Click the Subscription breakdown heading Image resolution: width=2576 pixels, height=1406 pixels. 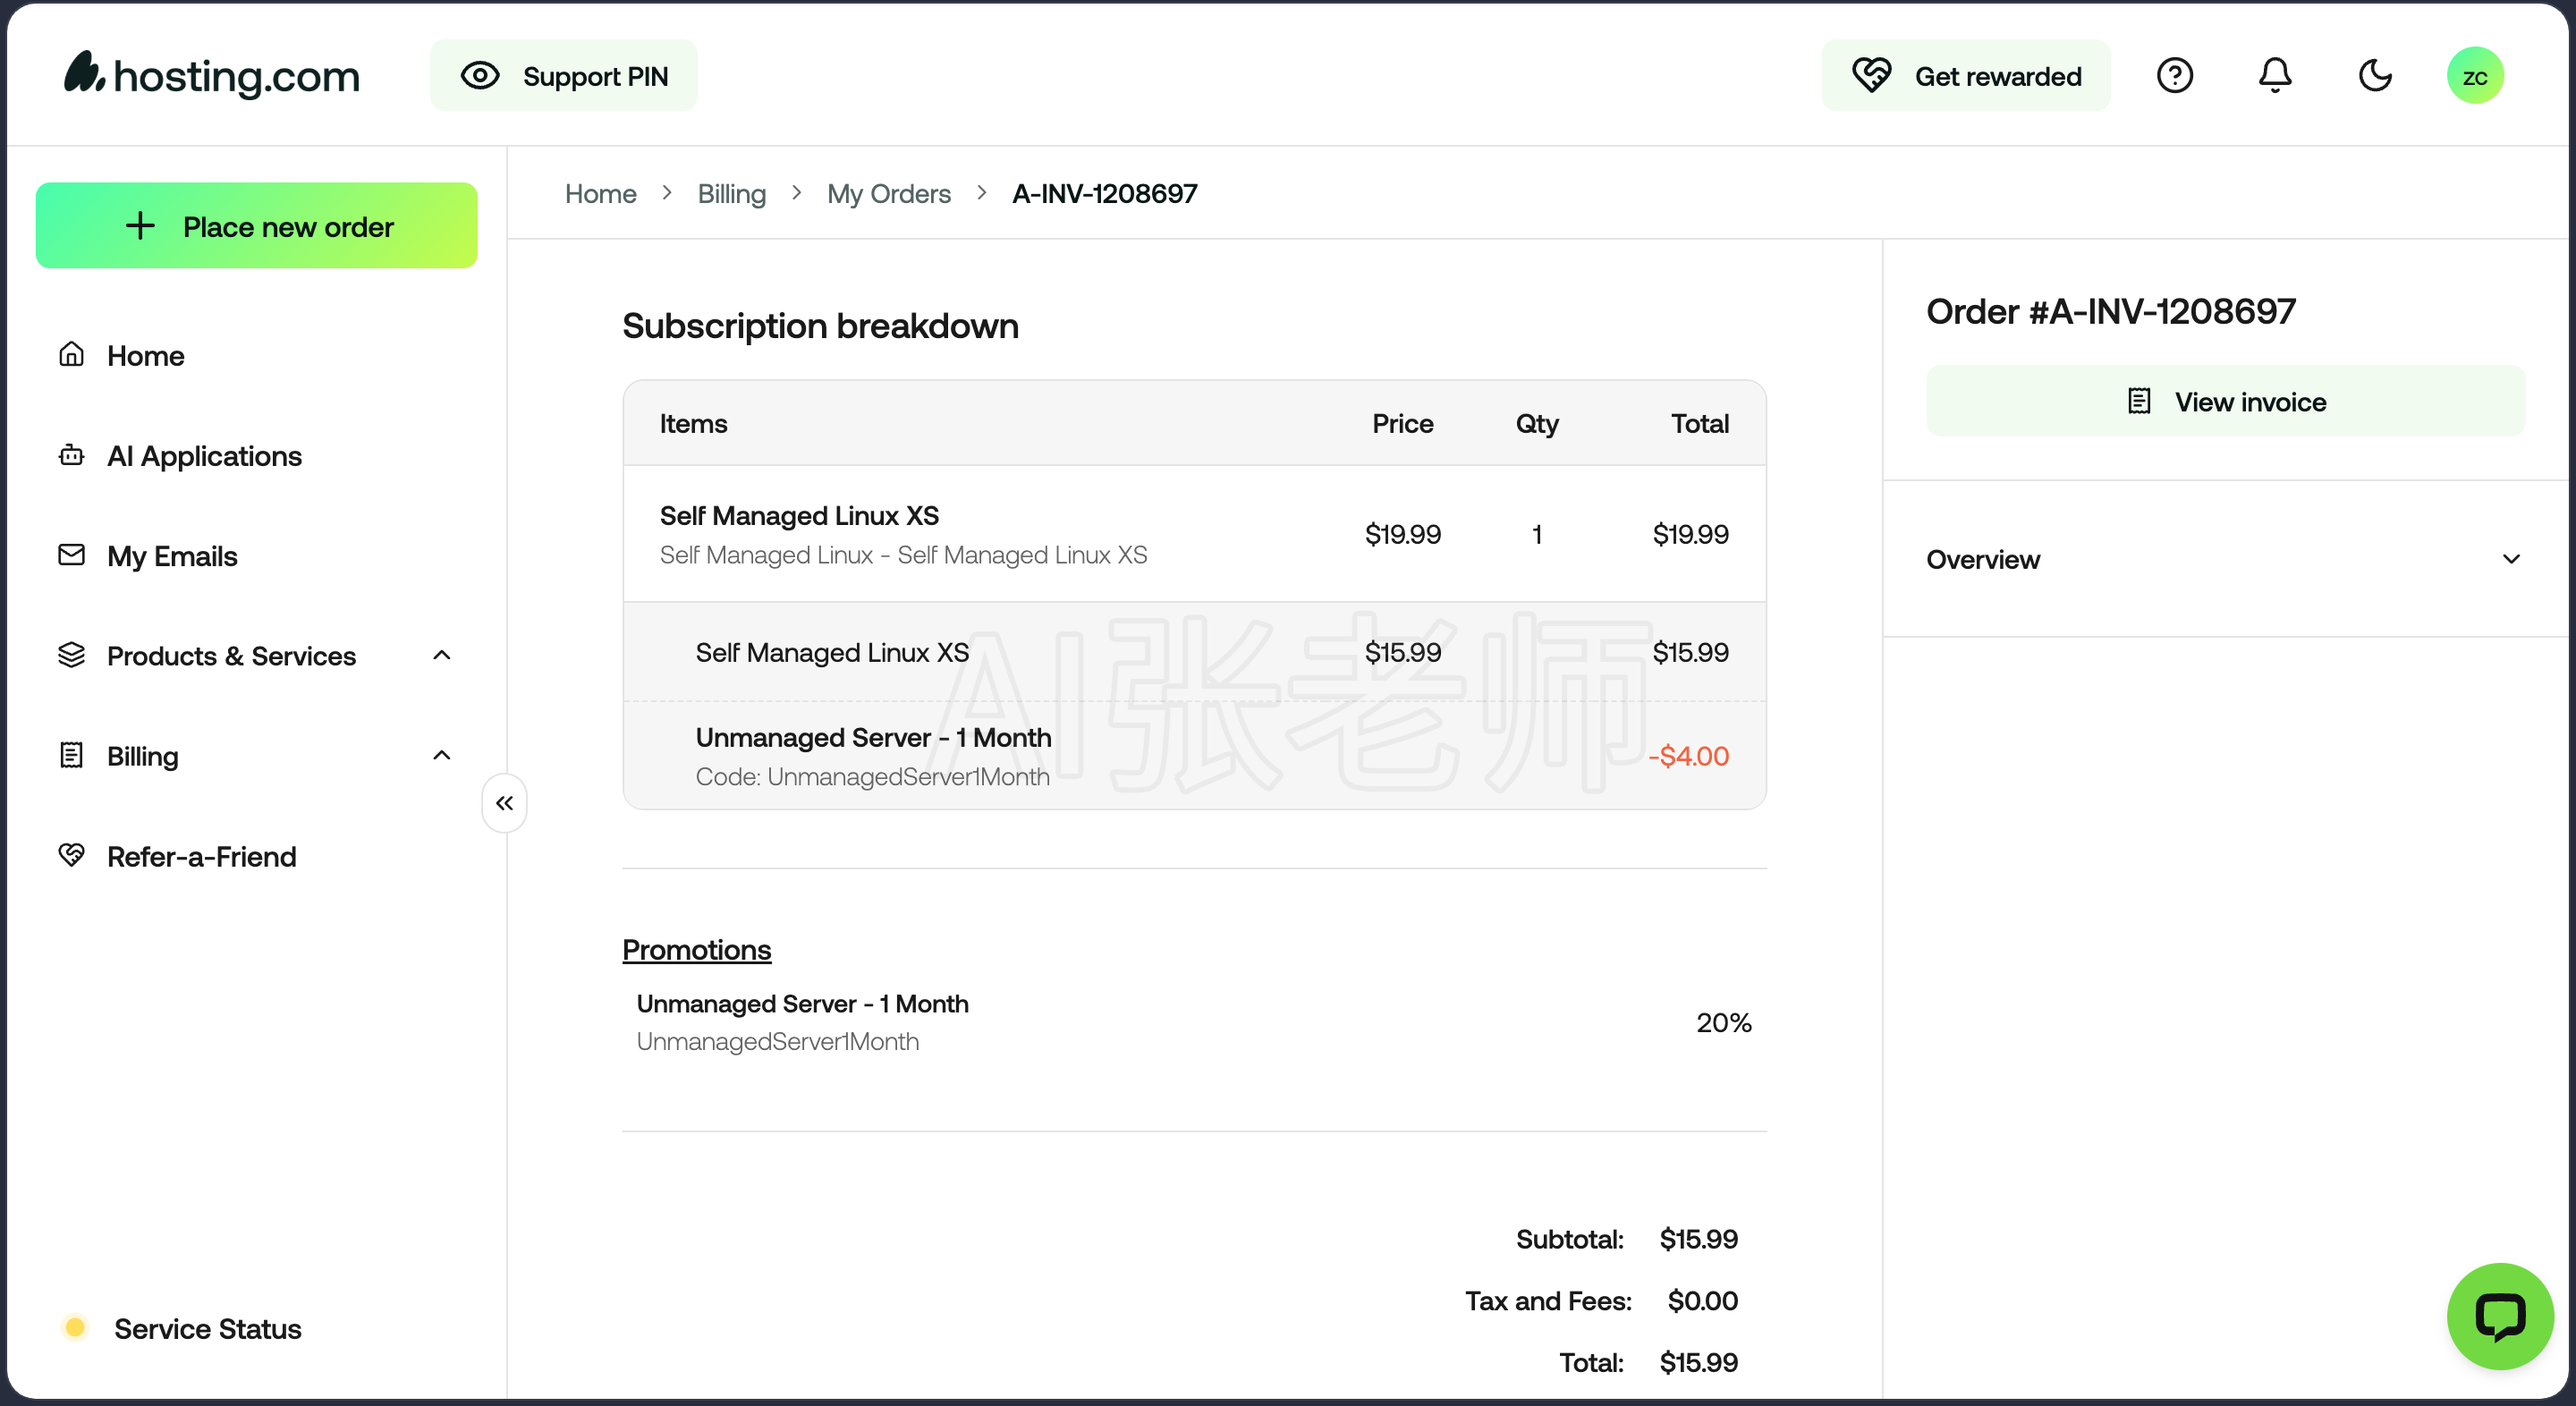(x=820, y=326)
